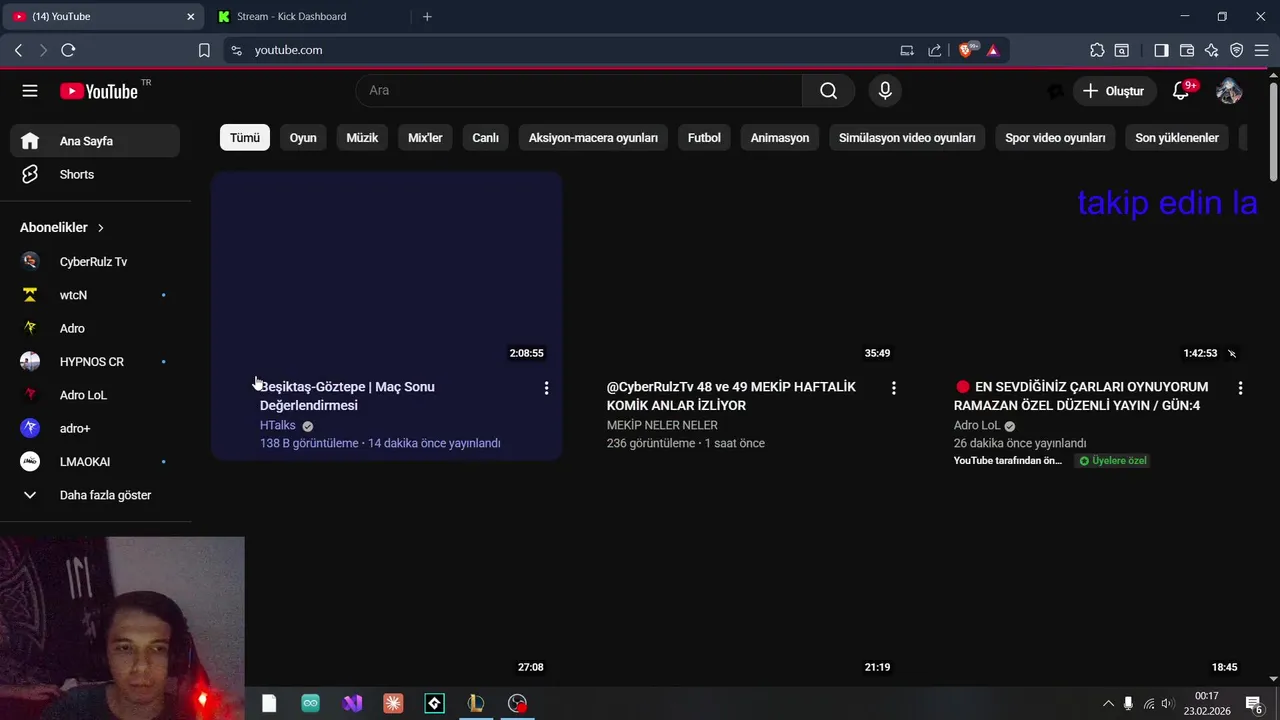
Task: Click the YouTube logo
Action: [99, 91]
